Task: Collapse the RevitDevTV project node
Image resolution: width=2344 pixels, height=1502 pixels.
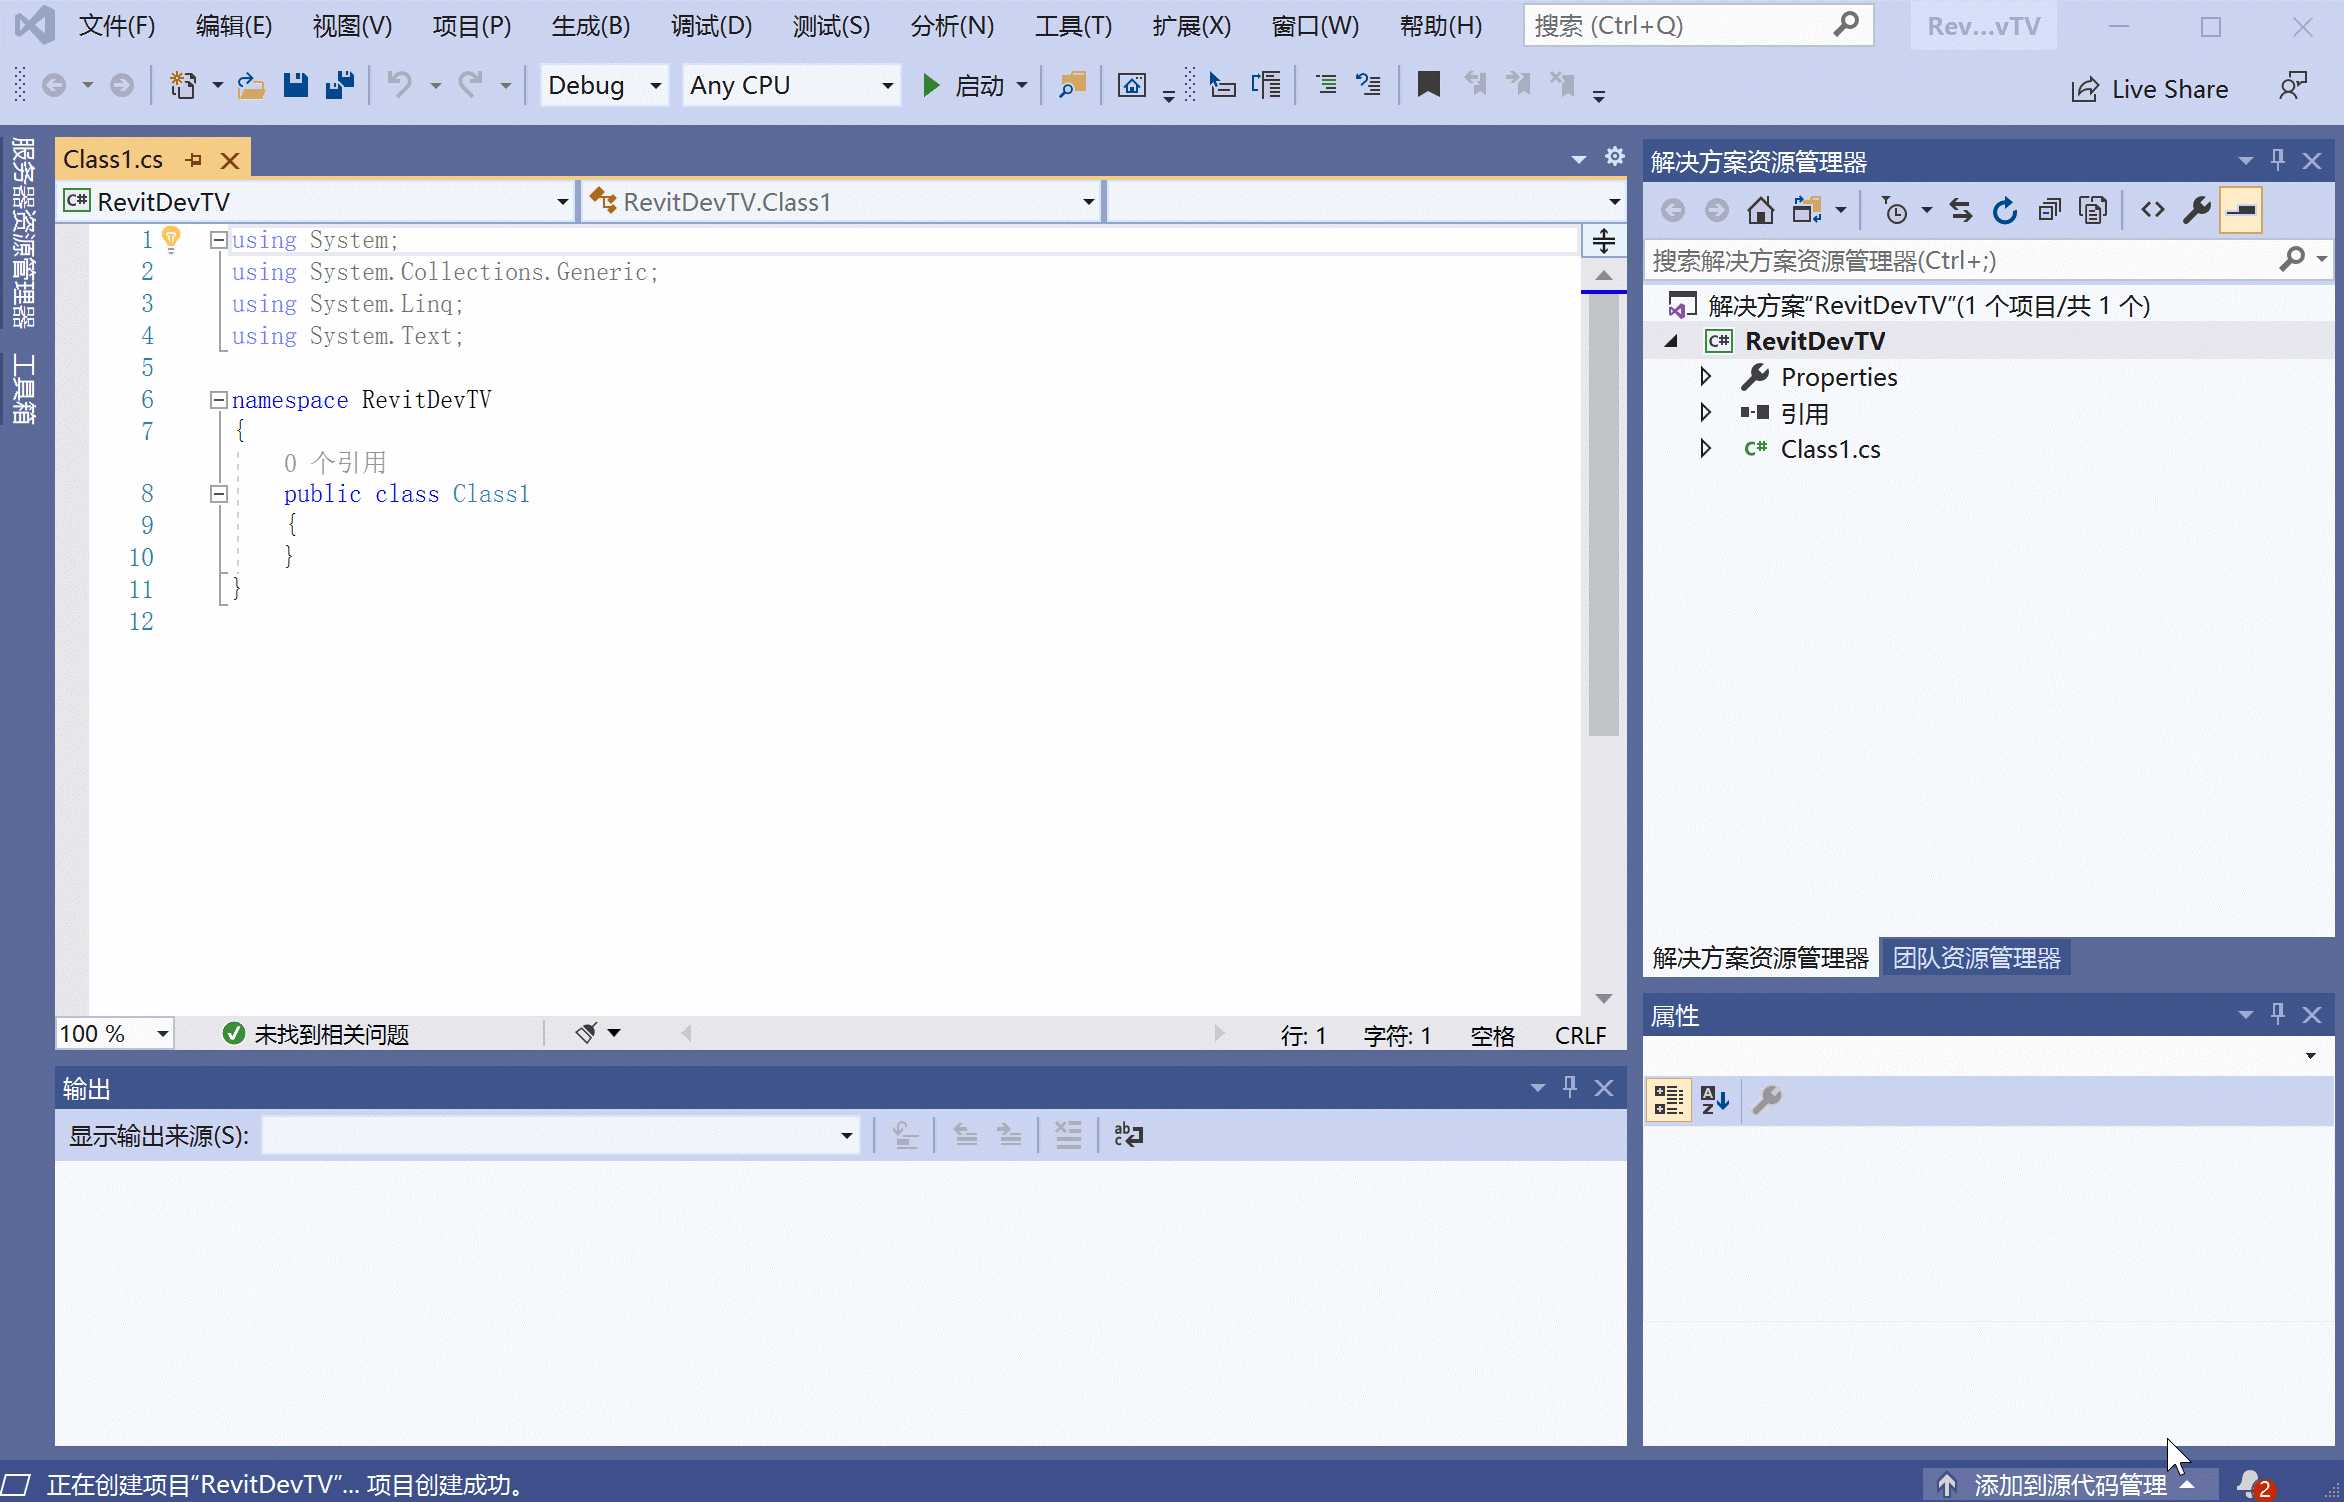Action: [x=1671, y=341]
